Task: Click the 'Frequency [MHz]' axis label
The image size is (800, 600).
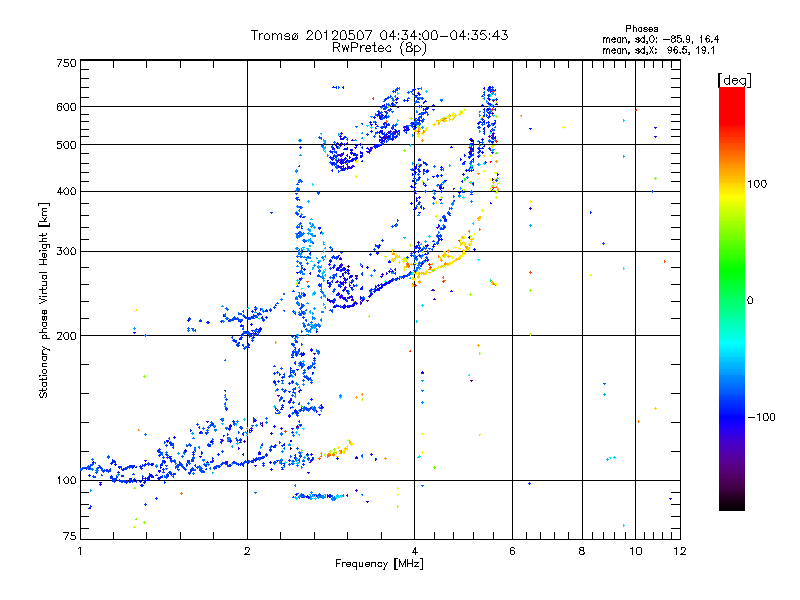Action: [379, 564]
